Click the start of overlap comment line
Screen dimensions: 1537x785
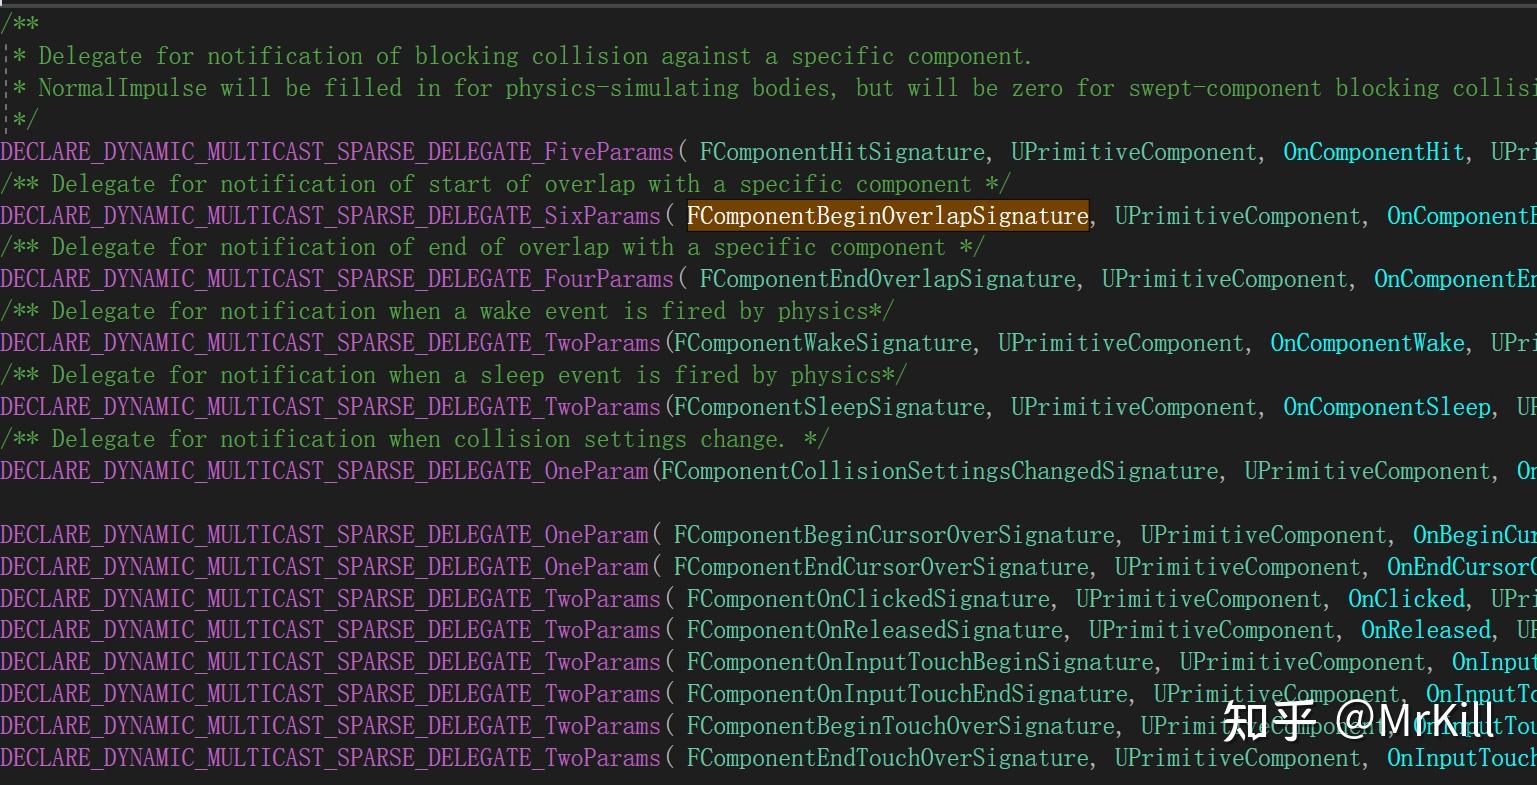(505, 184)
